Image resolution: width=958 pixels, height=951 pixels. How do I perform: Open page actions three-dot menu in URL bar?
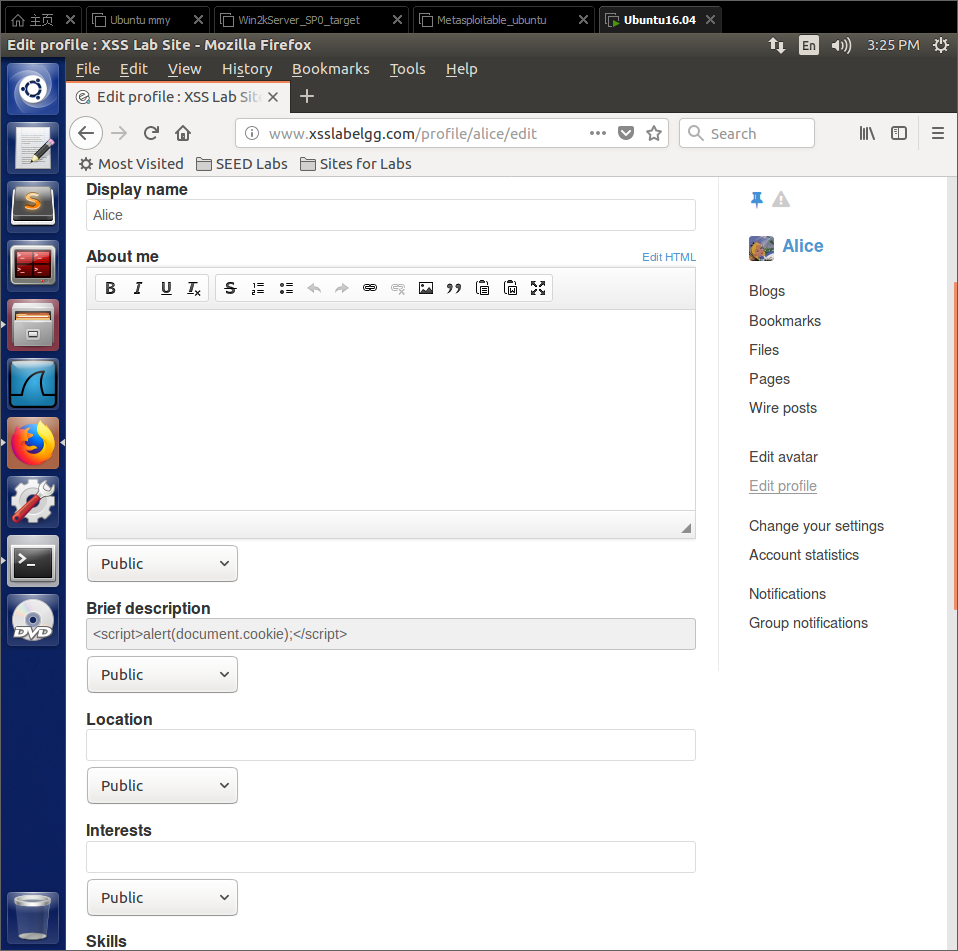pos(598,133)
